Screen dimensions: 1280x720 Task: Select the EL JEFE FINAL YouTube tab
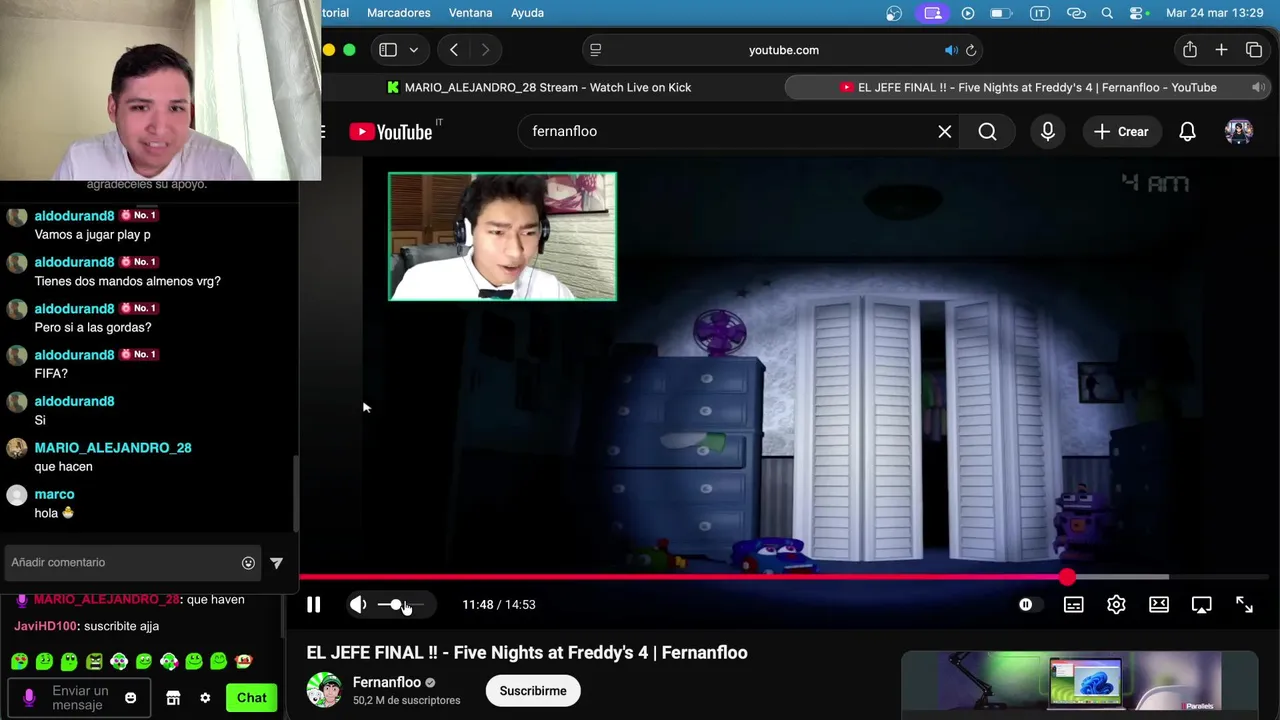tap(1028, 87)
